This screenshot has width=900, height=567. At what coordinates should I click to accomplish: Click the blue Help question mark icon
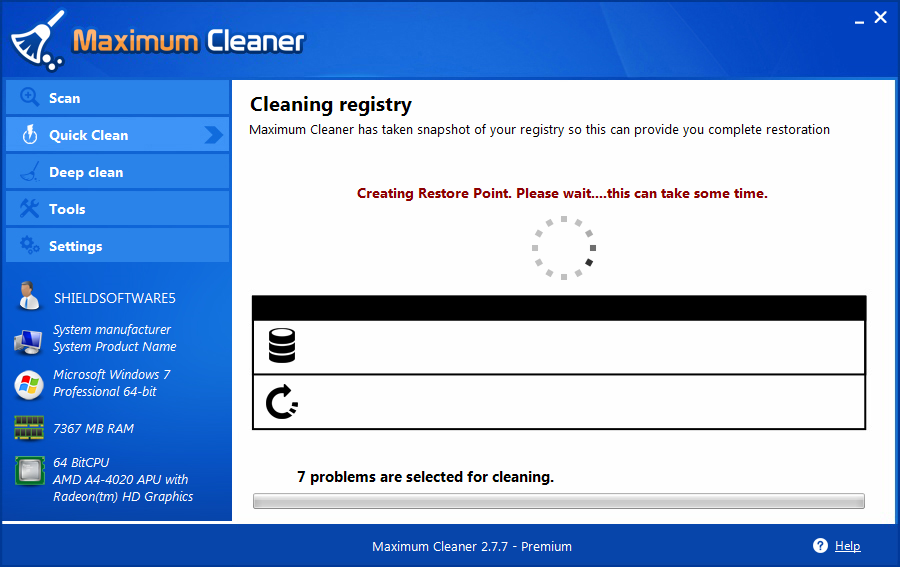click(820, 546)
